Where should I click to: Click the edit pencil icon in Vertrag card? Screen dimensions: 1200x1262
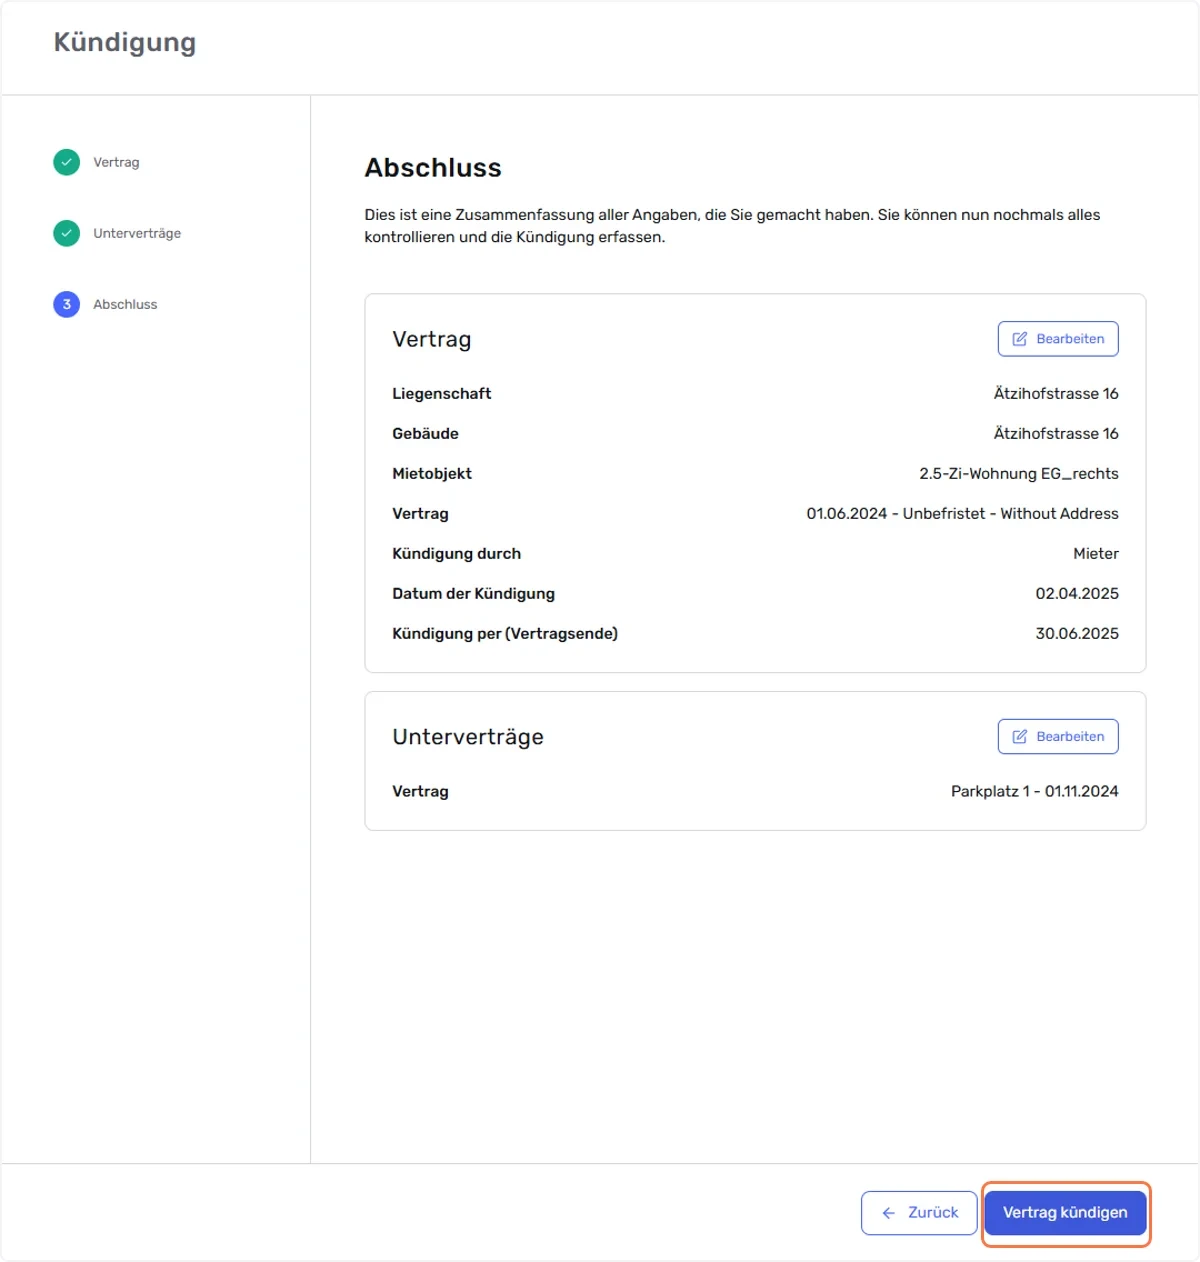pyautogui.click(x=1020, y=339)
